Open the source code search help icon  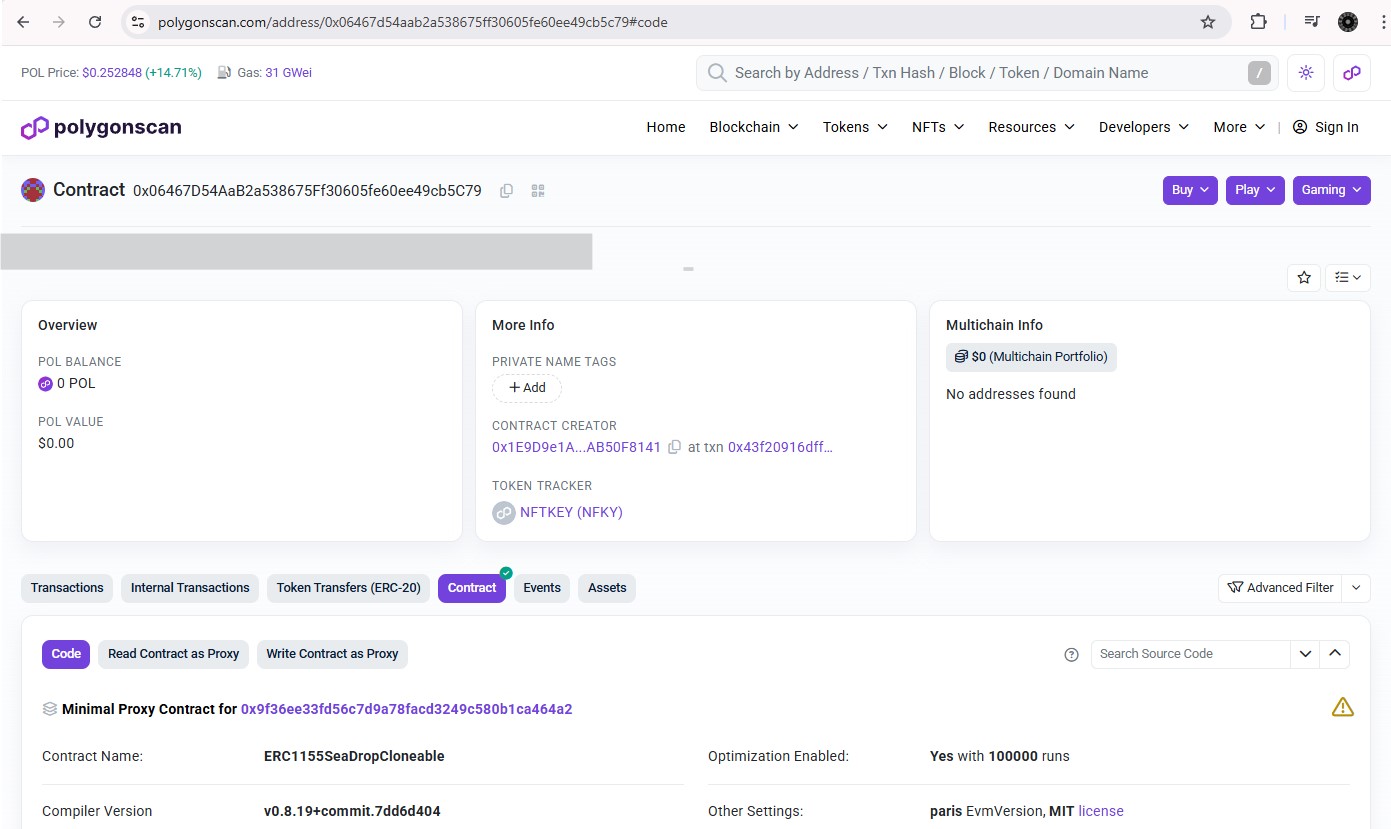click(x=1071, y=655)
